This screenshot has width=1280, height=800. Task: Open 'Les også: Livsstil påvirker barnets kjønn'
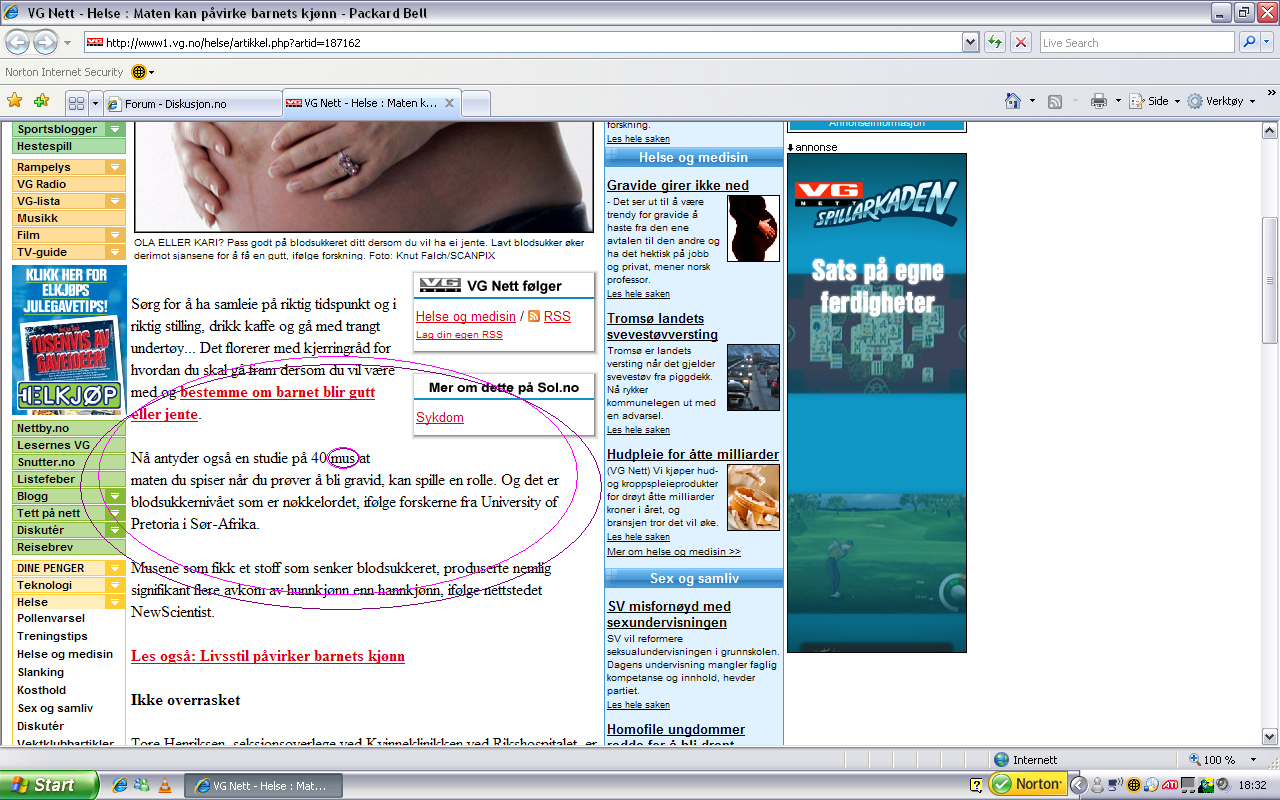click(x=268, y=656)
